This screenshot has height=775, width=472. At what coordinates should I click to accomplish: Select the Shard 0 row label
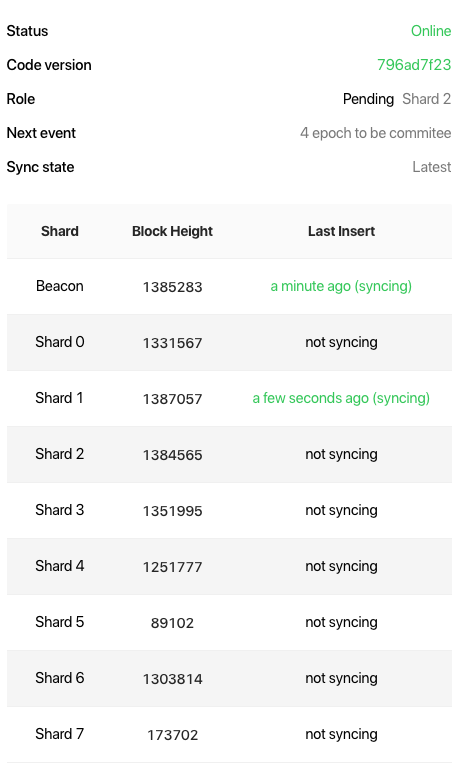point(60,342)
